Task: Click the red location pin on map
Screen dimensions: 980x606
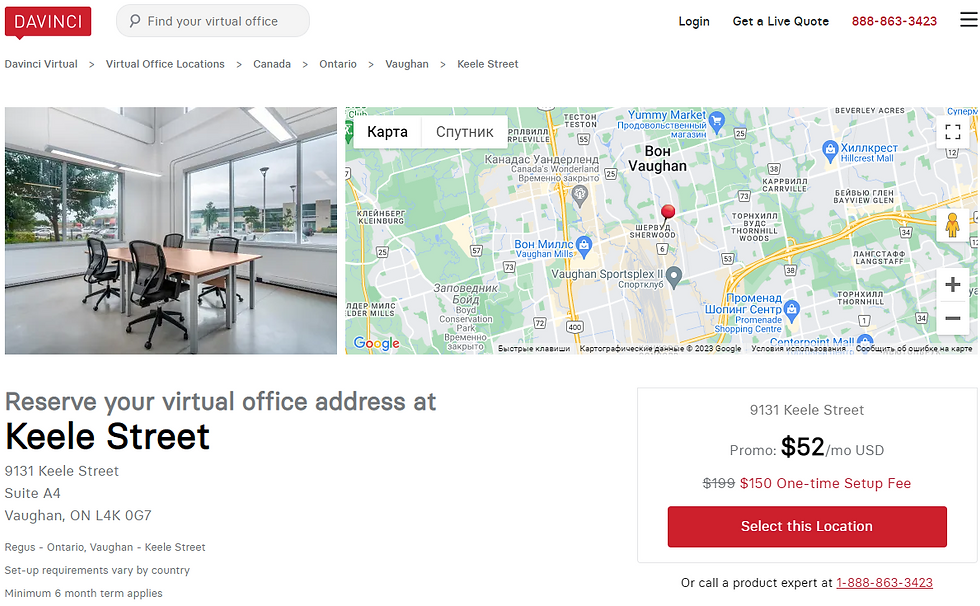Action: 668,212
